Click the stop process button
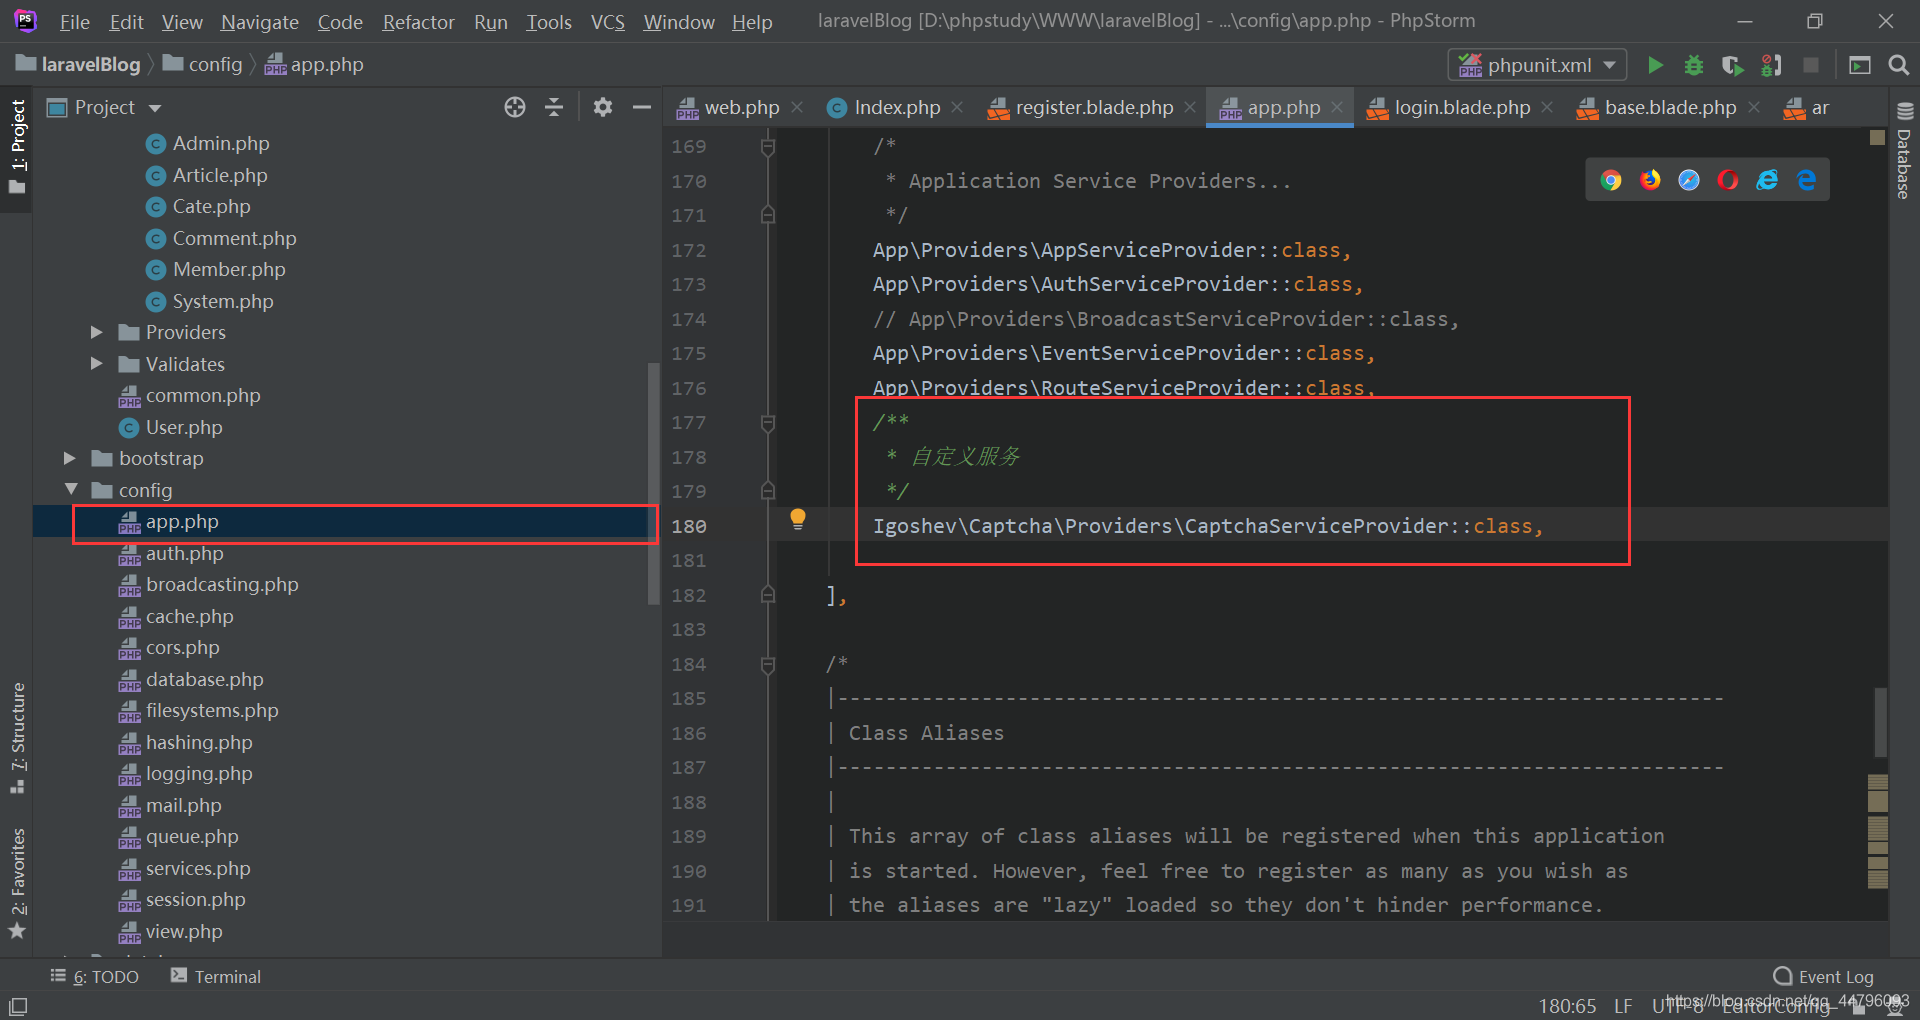Image resolution: width=1920 pixels, height=1020 pixels. pos(1810,65)
